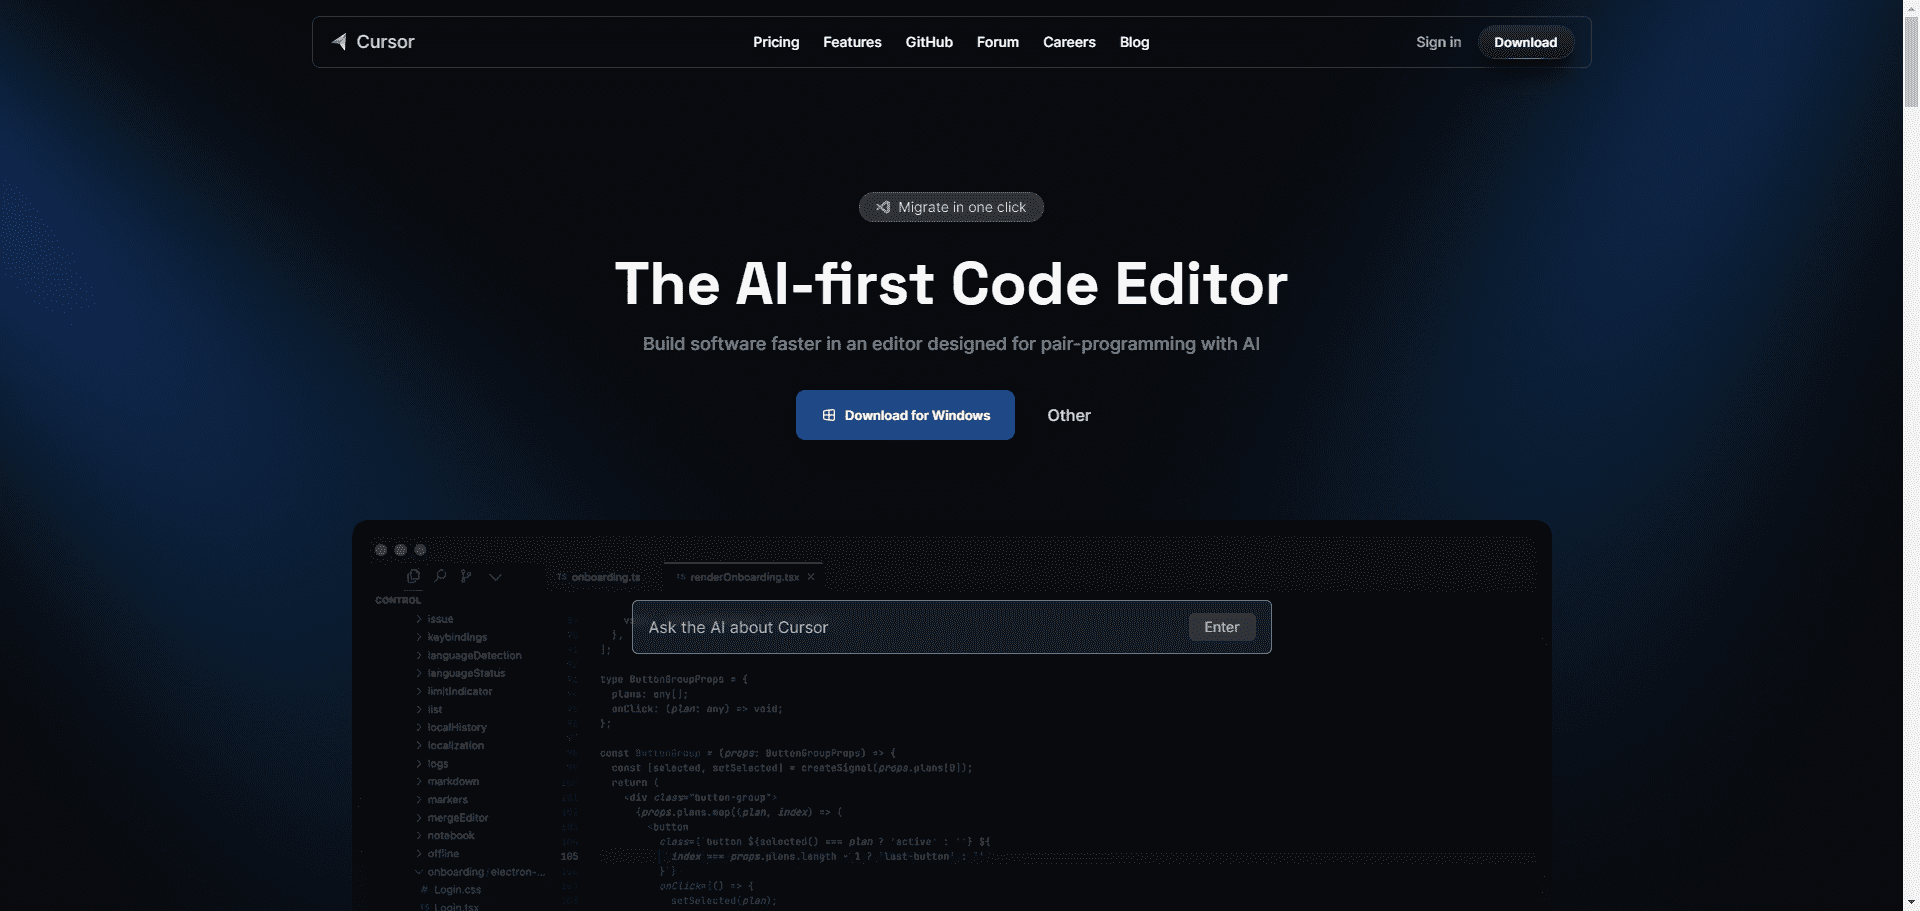Click the Enter button in AI prompt

pos(1222,627)
